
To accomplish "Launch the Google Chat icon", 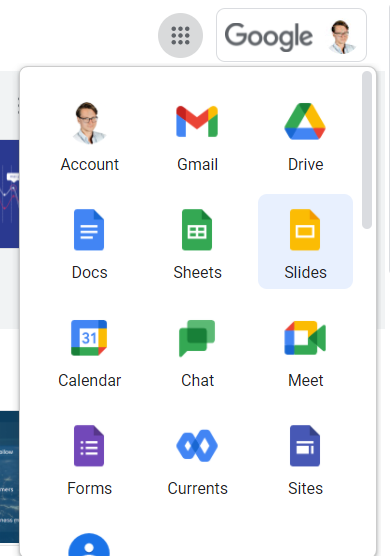I will 197,338.
